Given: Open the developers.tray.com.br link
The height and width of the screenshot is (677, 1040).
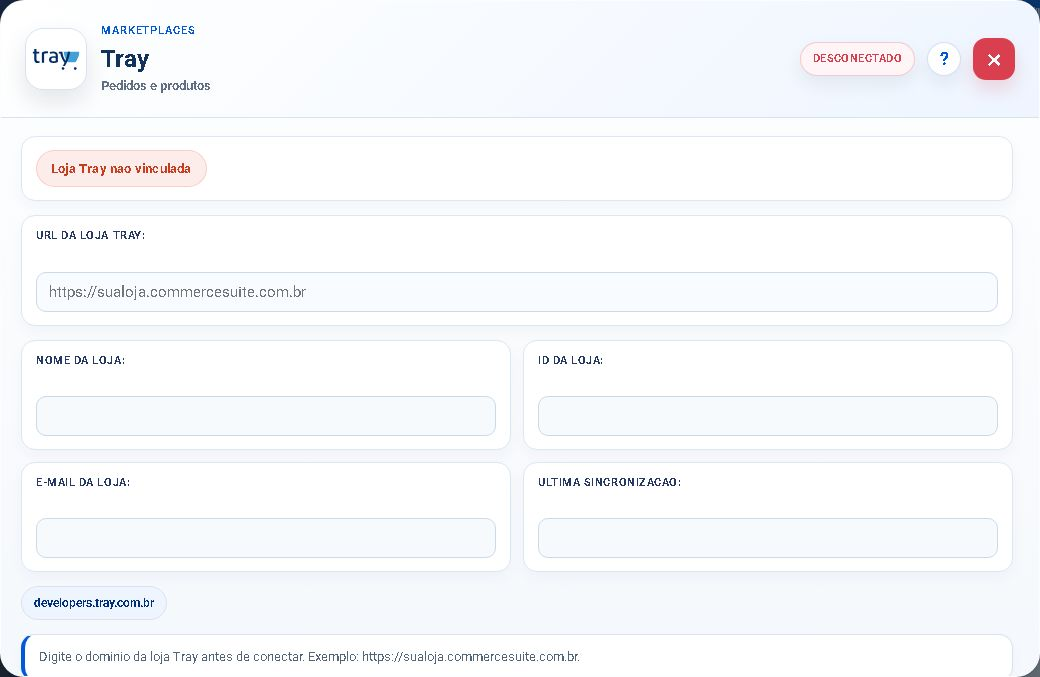Looking at the screenshot, I should coord(94,603).
